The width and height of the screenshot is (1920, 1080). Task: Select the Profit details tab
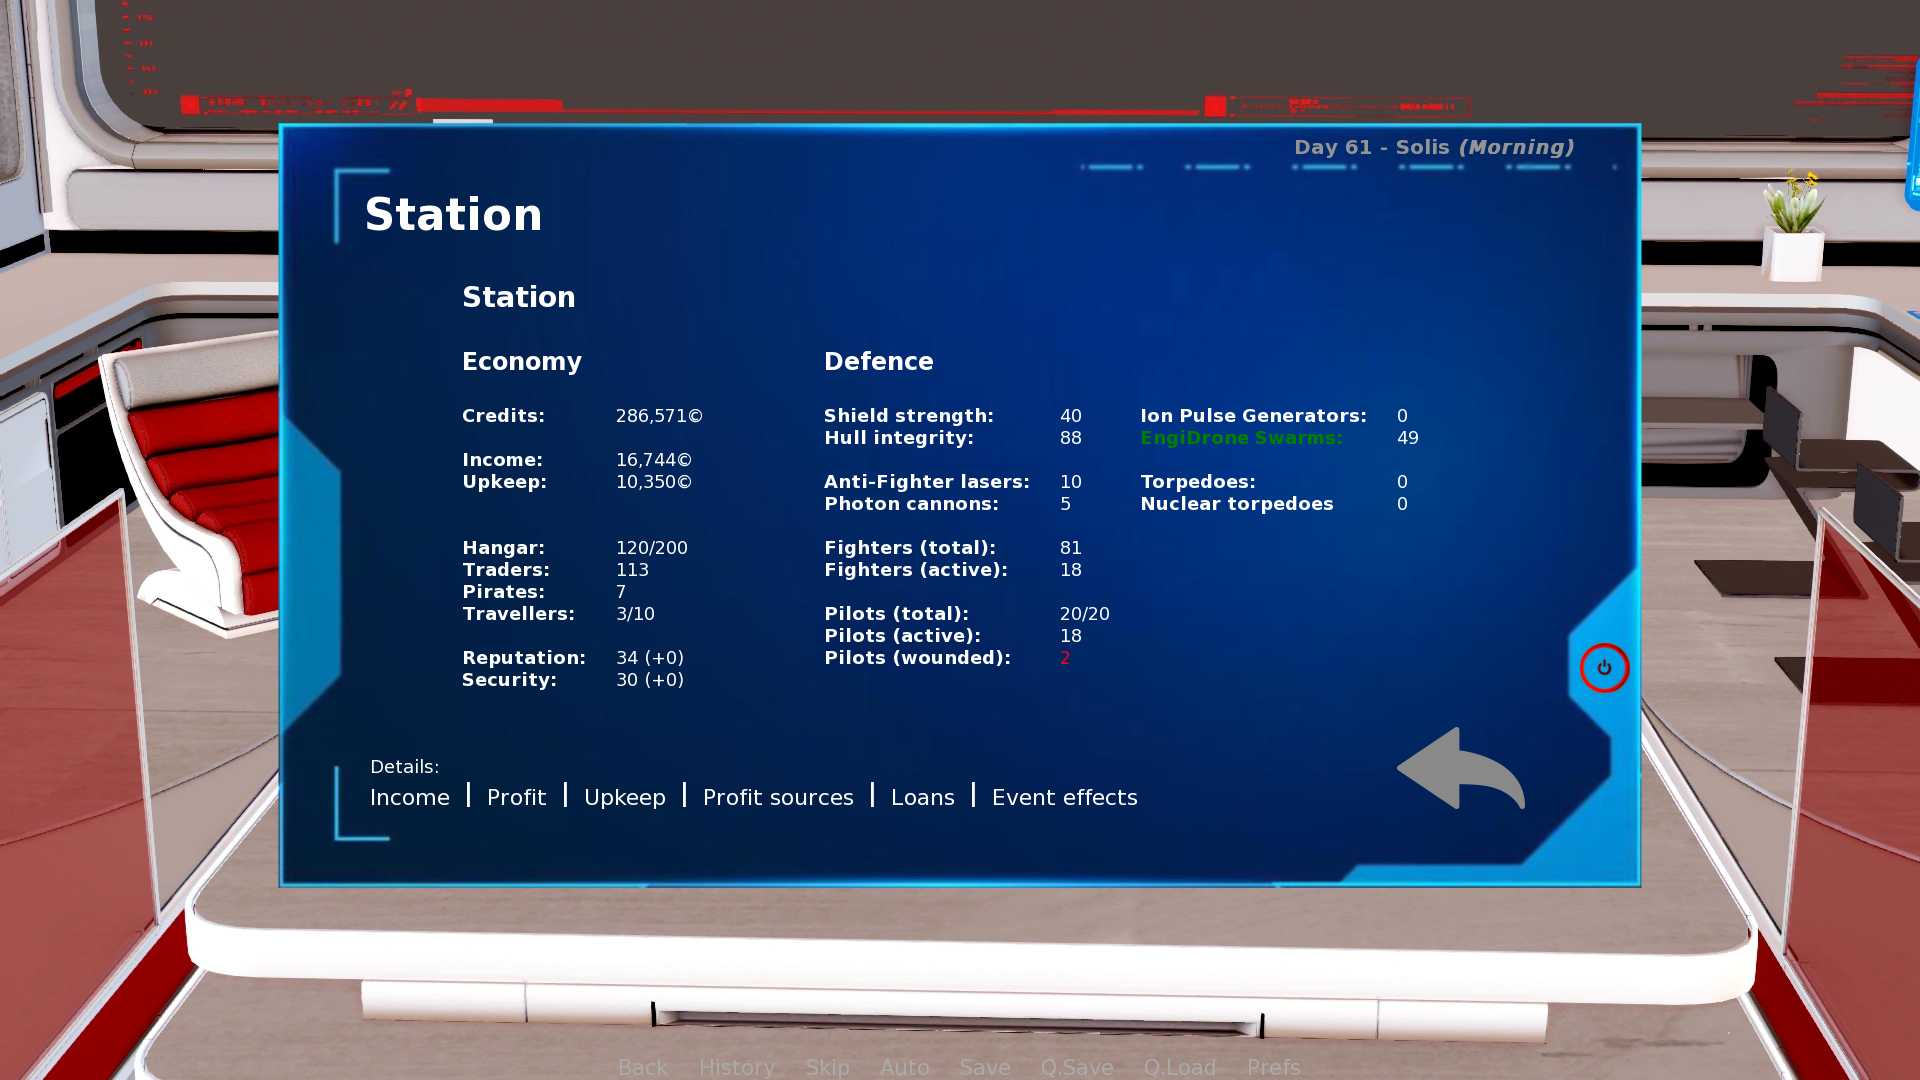click(x=516, y=796)
